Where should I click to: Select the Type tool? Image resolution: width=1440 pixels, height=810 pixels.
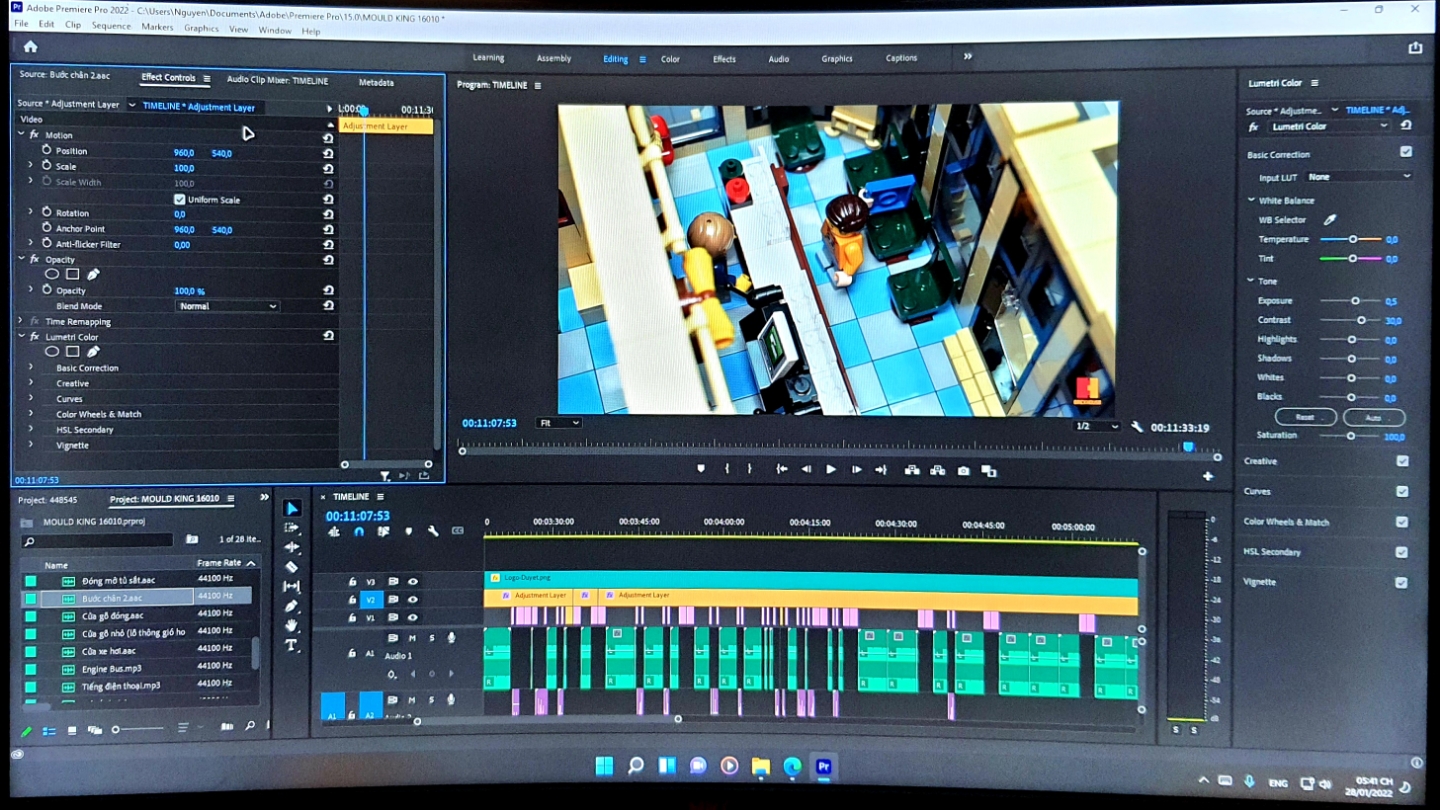tap(292, 646)
